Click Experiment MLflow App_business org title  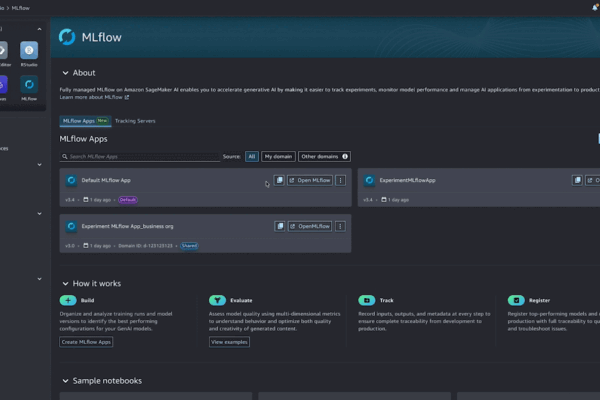[127, 226]
